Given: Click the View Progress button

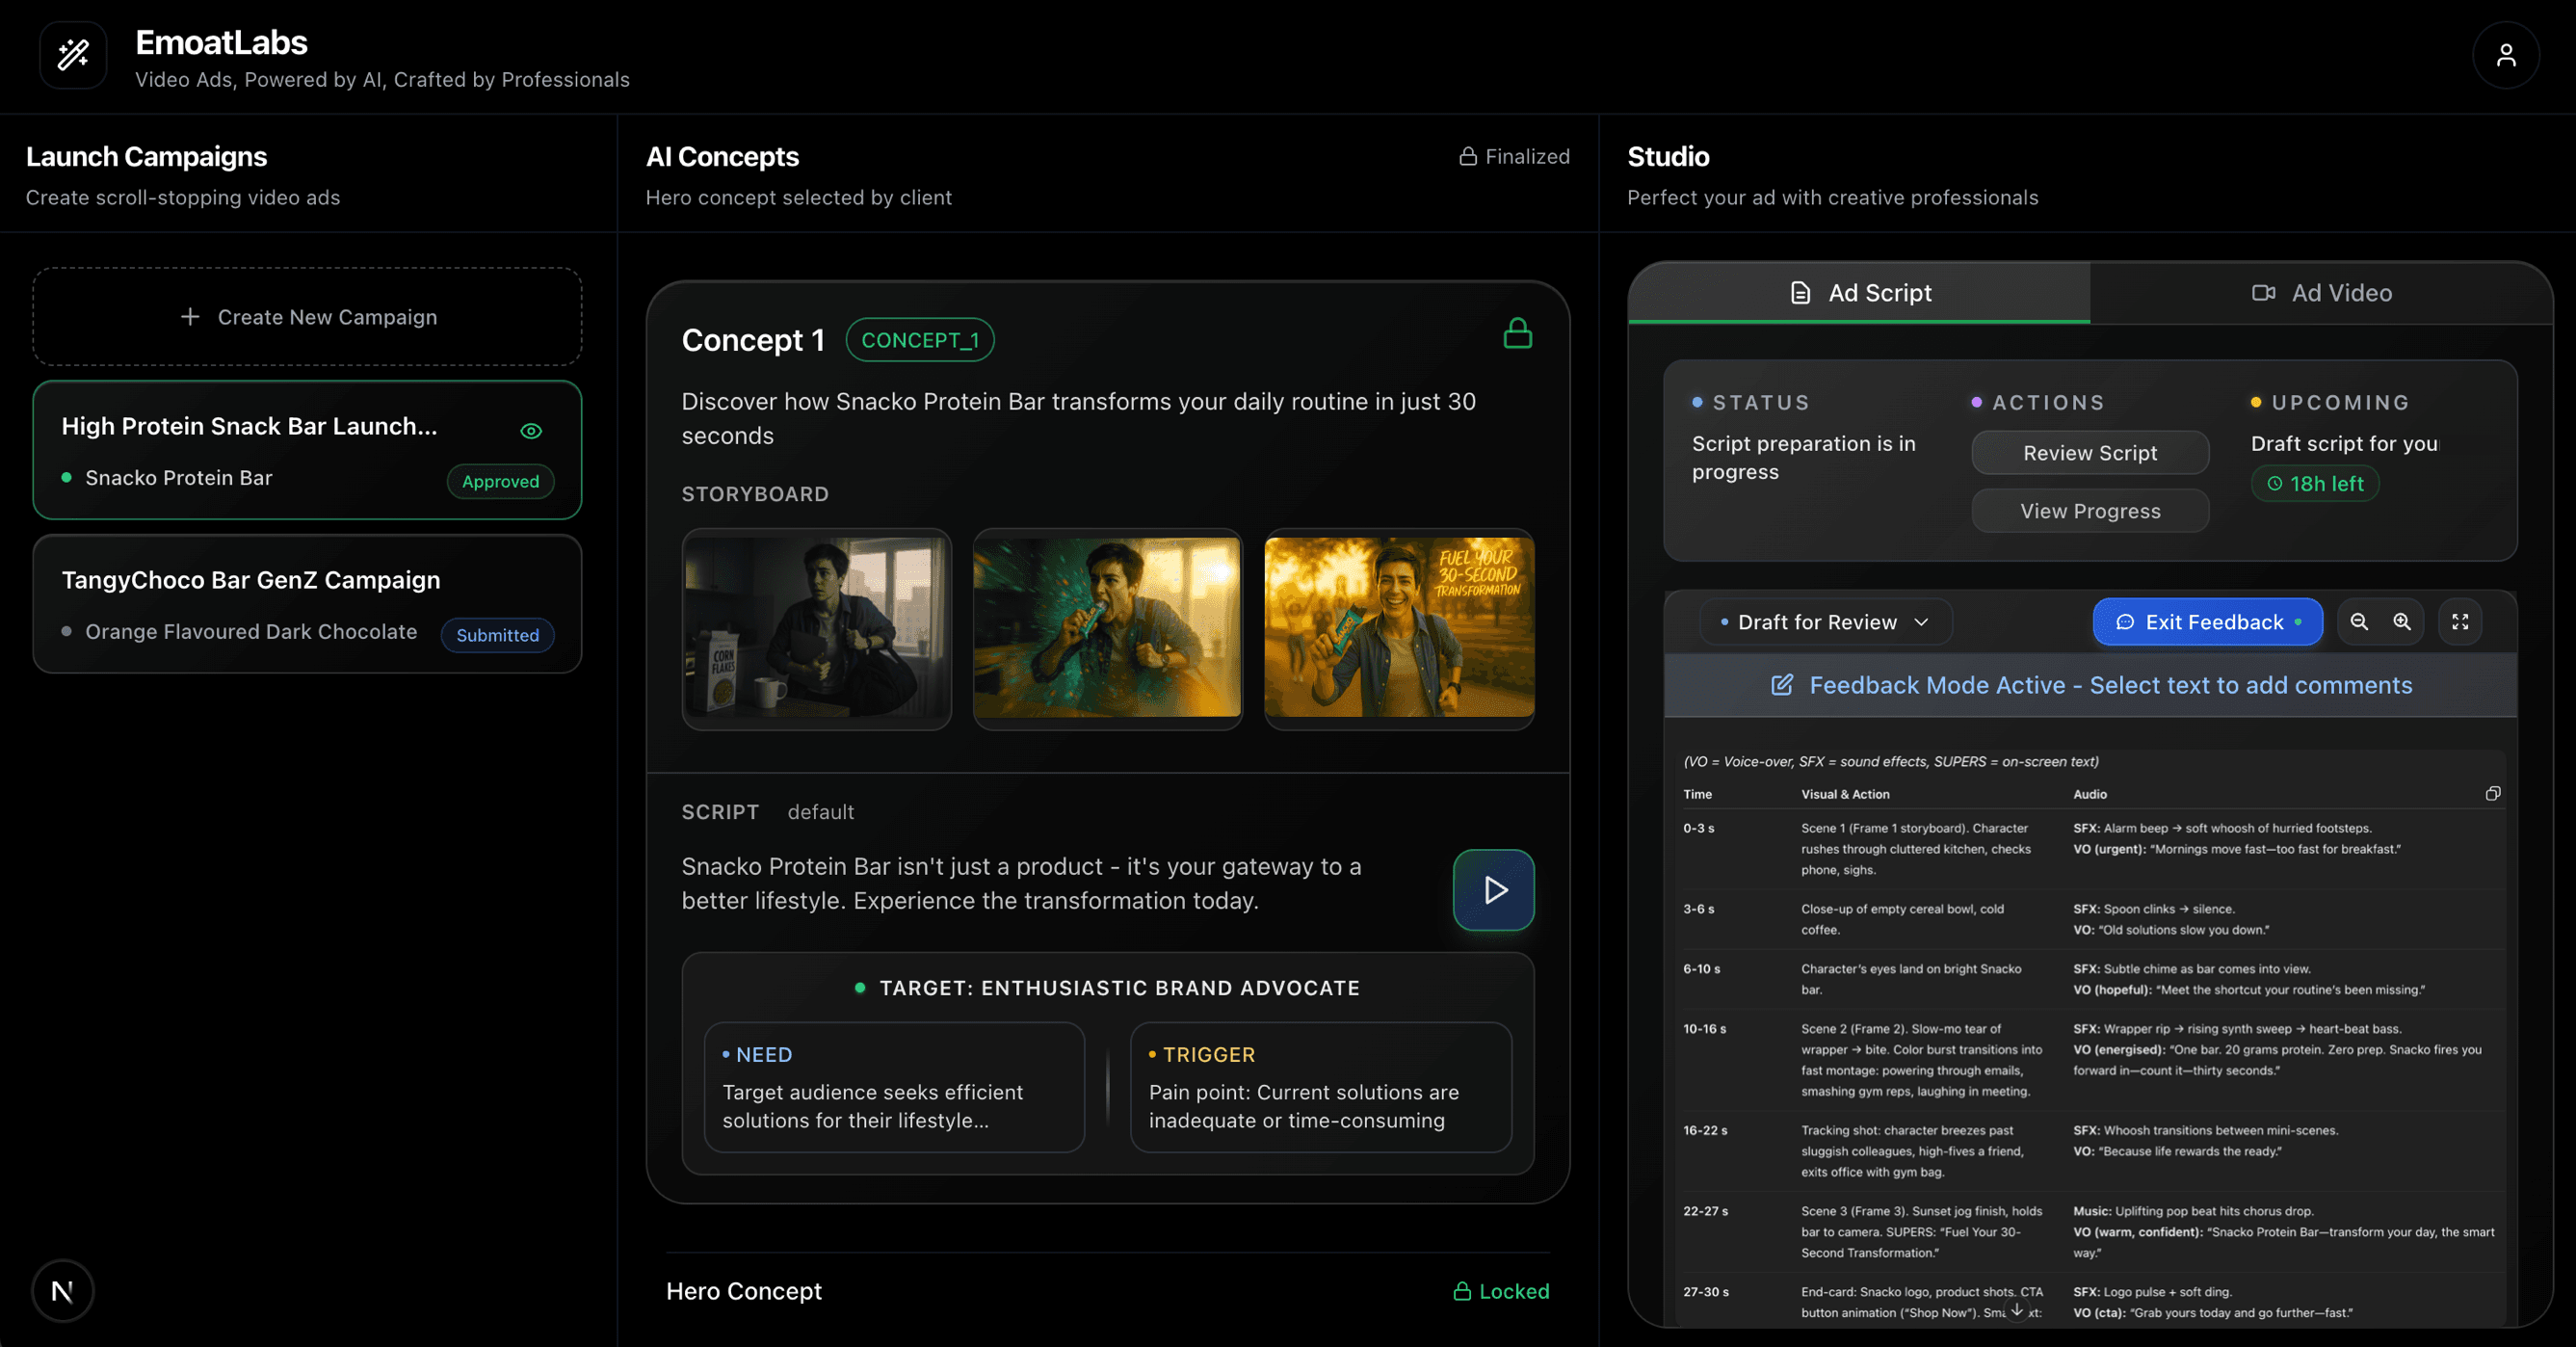Looking at the screenshot, I should pos(2090,510).
